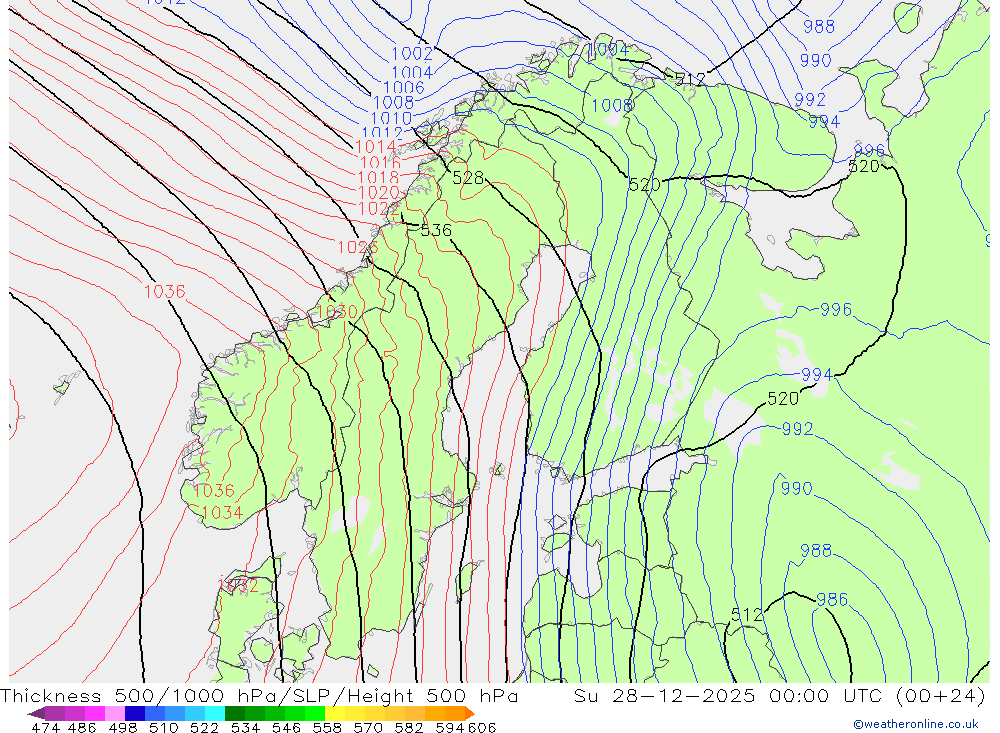The image size is (1000, 733).
Task: Select the red 1014 pressure label
Action: pyautogui.click(x=376, y=147)
